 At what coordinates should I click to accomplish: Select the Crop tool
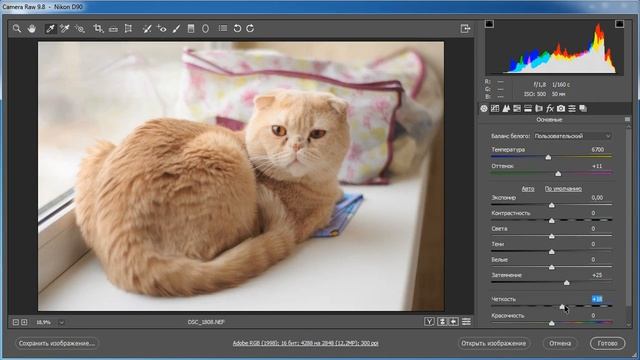98,29
